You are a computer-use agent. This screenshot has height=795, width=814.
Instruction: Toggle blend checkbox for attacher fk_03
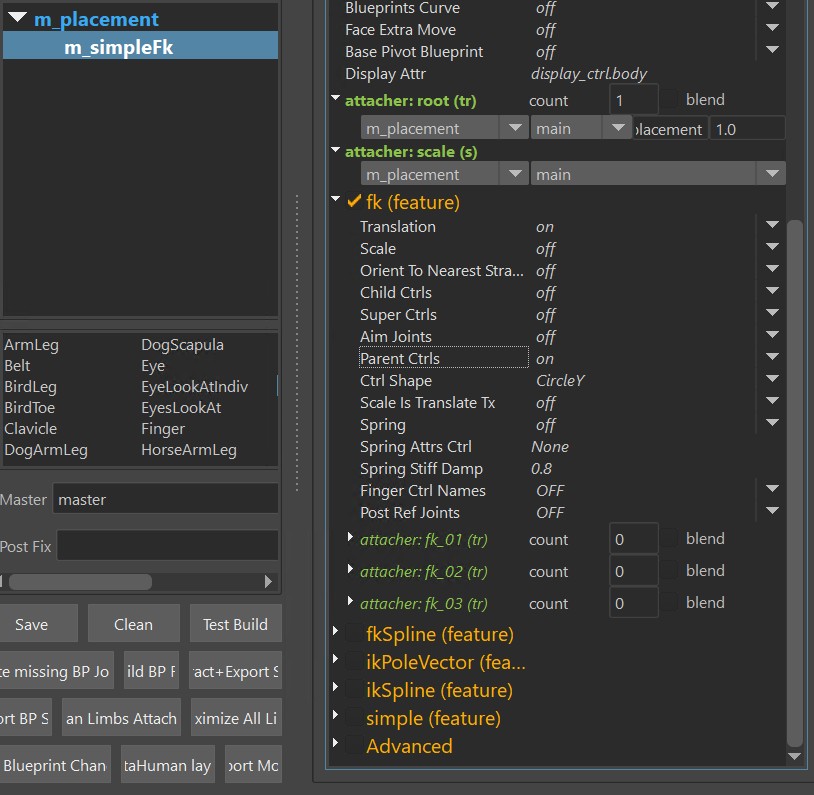point(671,602)
